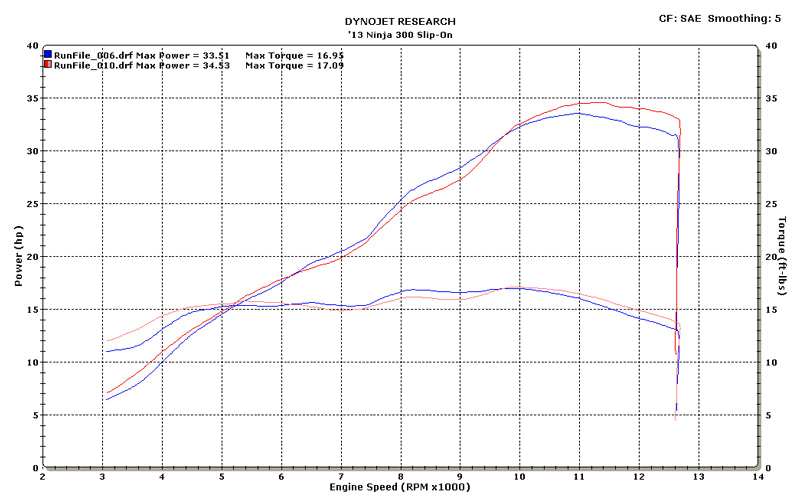This screenshot has width=800, height=503.
Task: Click the blue swatch beside RunFile_006.drf
Action: click(x=47, y=54)
